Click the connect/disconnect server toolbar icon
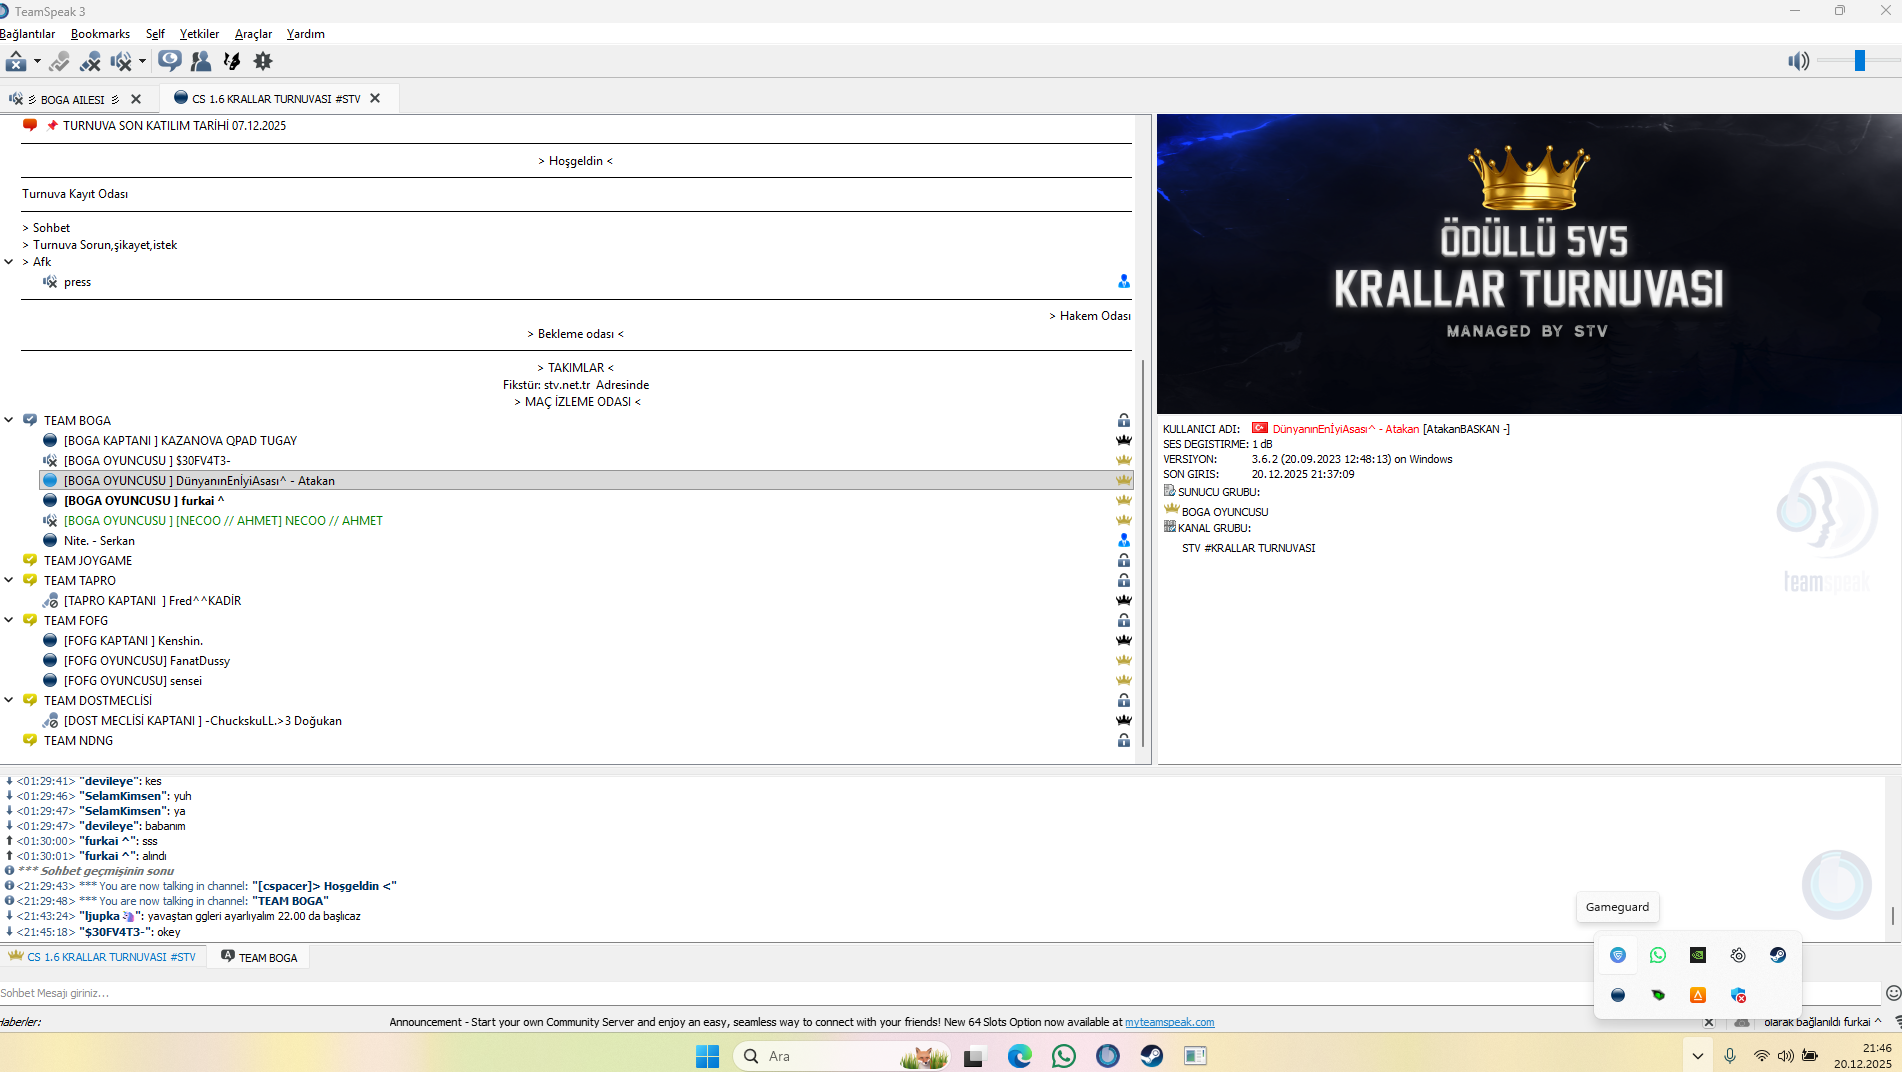This screenshot has width=1902, height=1072. (16, 61)
